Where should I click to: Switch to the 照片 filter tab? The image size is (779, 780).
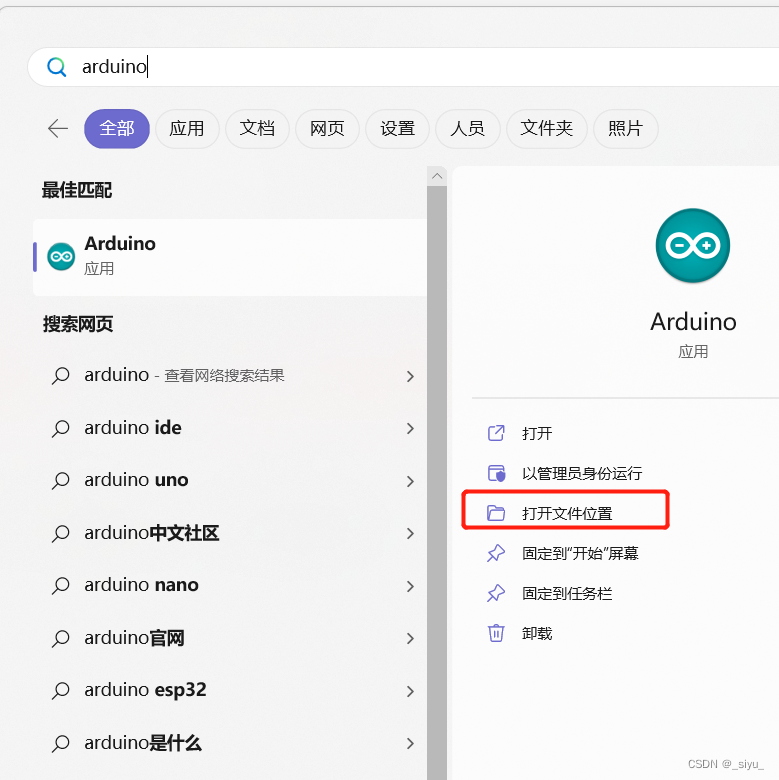coord(626,129)
